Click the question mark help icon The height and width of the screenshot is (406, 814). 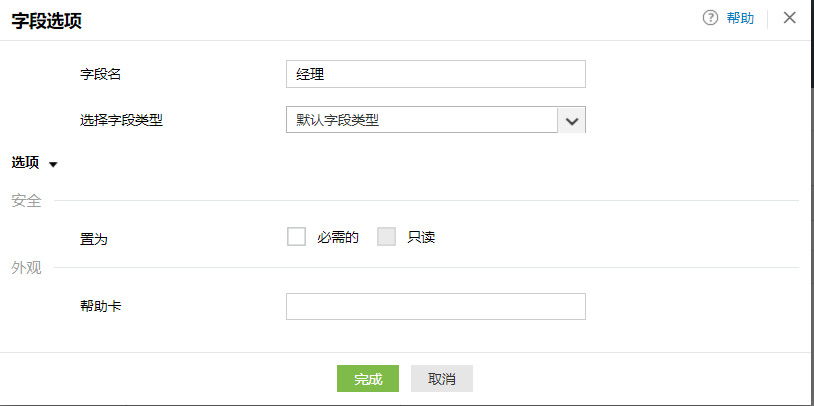711,18
